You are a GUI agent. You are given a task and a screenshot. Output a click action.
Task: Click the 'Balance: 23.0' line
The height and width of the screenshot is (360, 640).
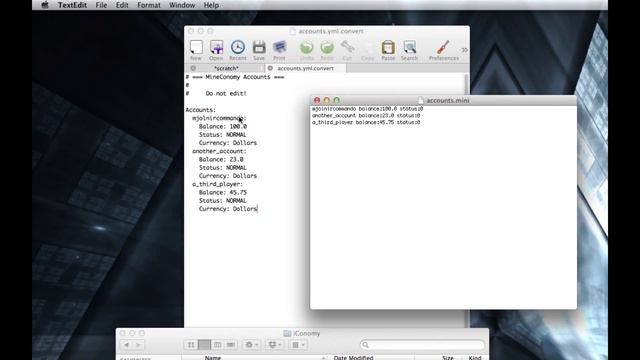[221, 160]
